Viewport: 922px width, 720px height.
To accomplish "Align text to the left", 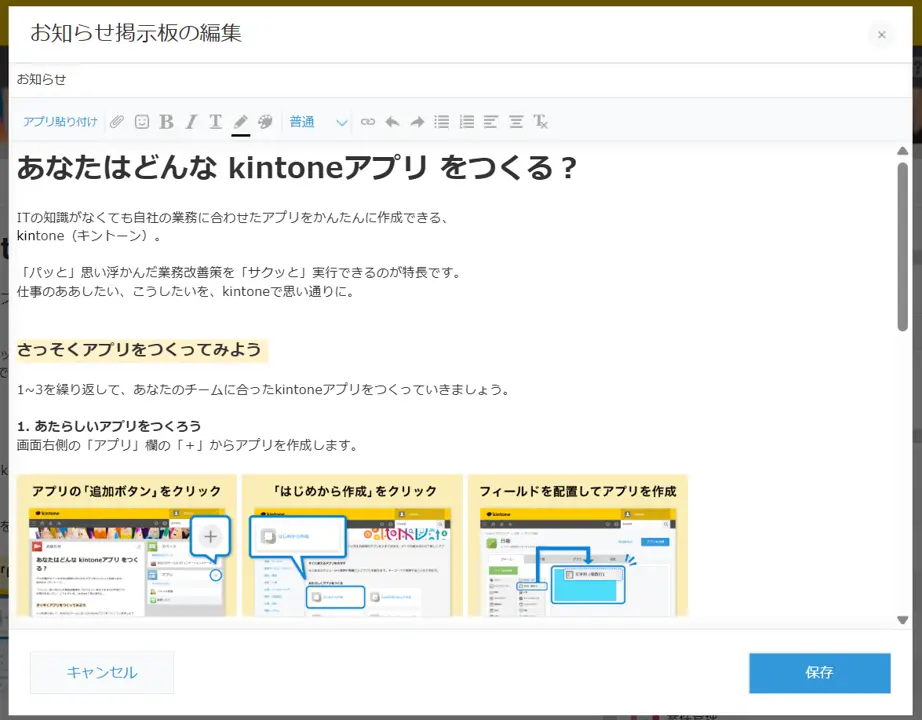I will 491,122.
